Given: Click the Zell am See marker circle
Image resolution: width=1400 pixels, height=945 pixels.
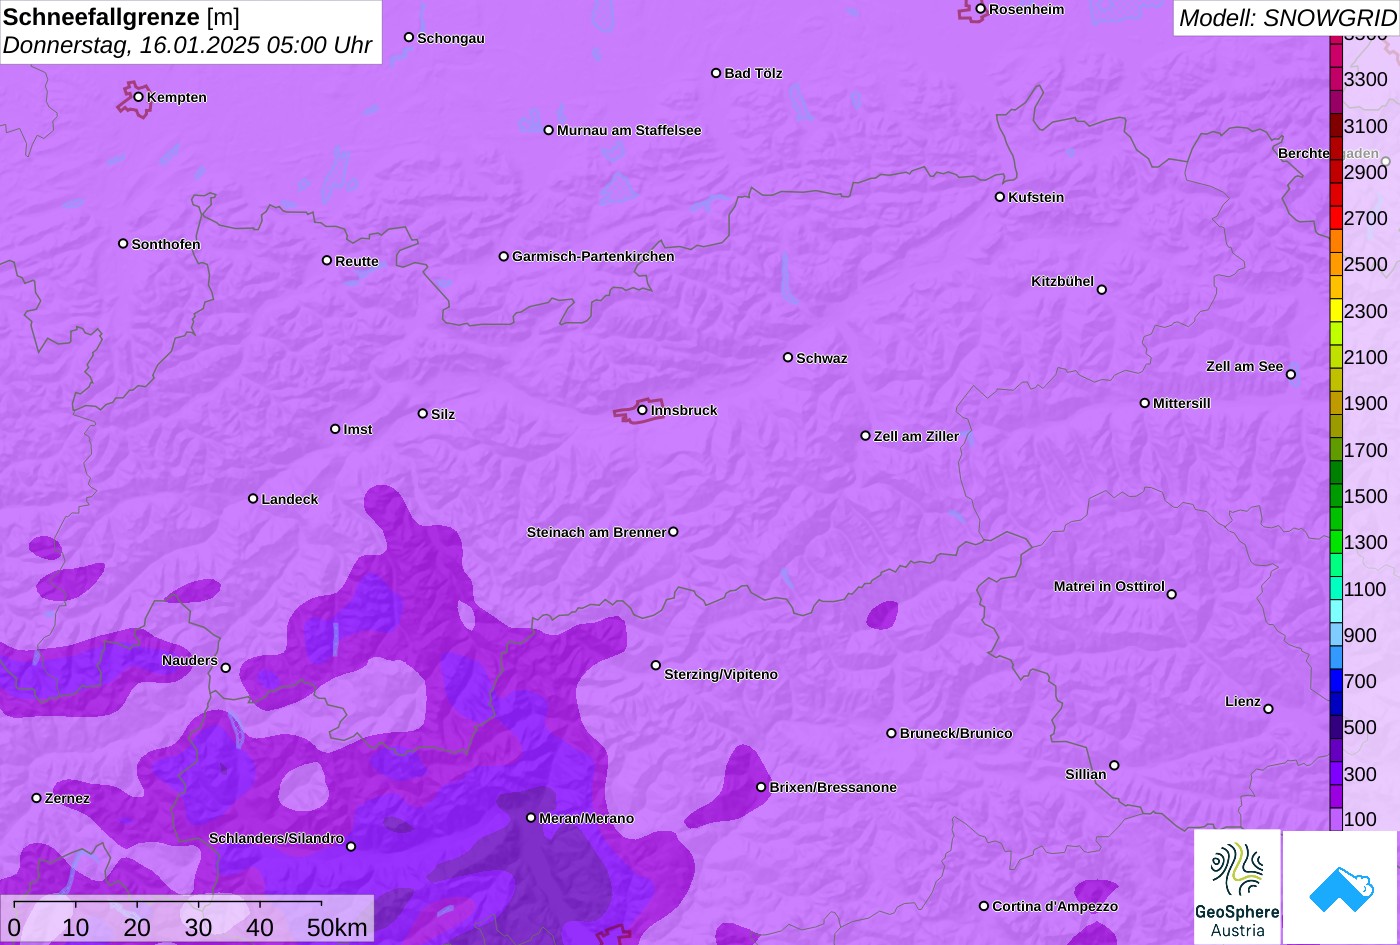Looking at the screenshot, I should pos(1291,375).
